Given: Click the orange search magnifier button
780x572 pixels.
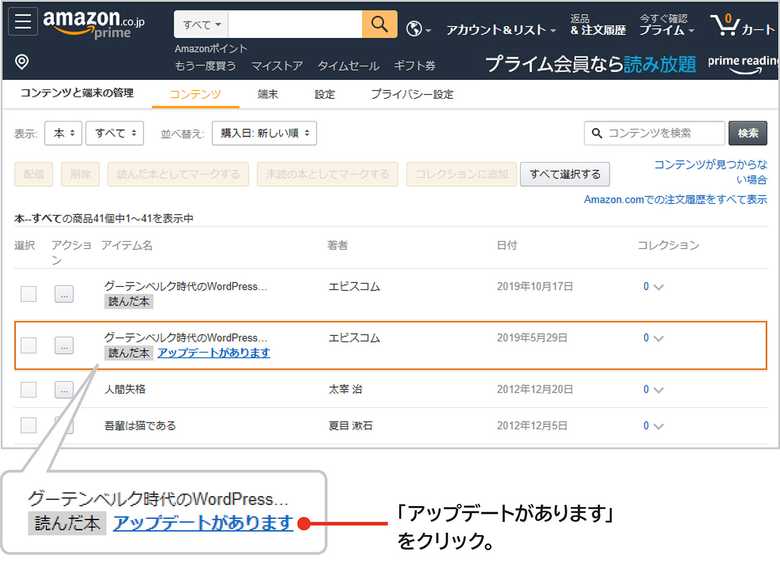Looking at the screenshot, I should click(380, 24).
